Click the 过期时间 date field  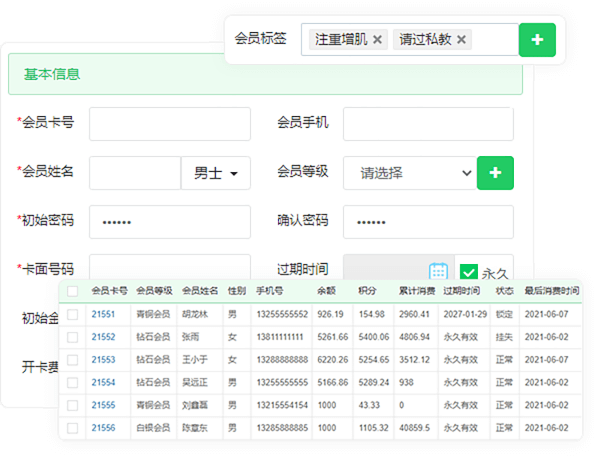[x=399, y=267]
